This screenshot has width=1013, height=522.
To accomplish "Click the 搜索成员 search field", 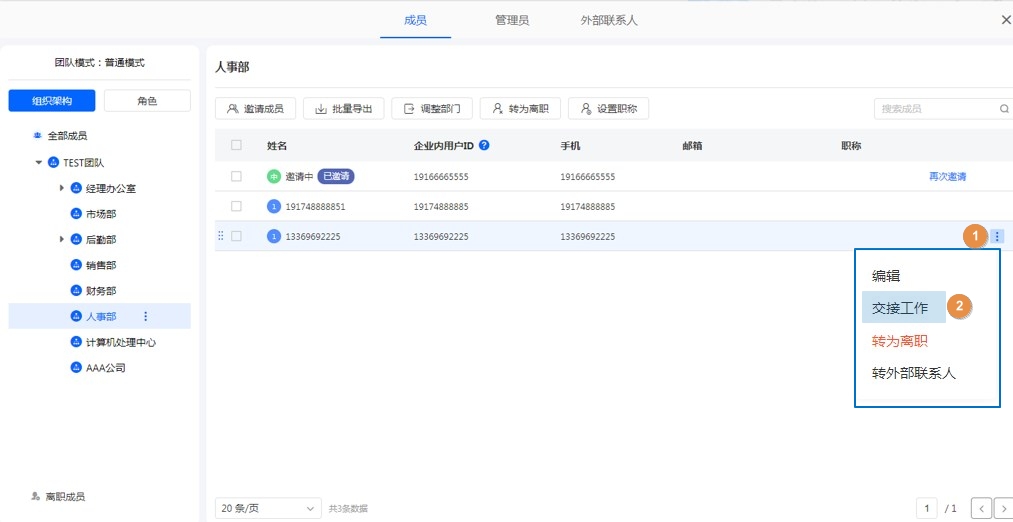I will [x=935, y=109].
